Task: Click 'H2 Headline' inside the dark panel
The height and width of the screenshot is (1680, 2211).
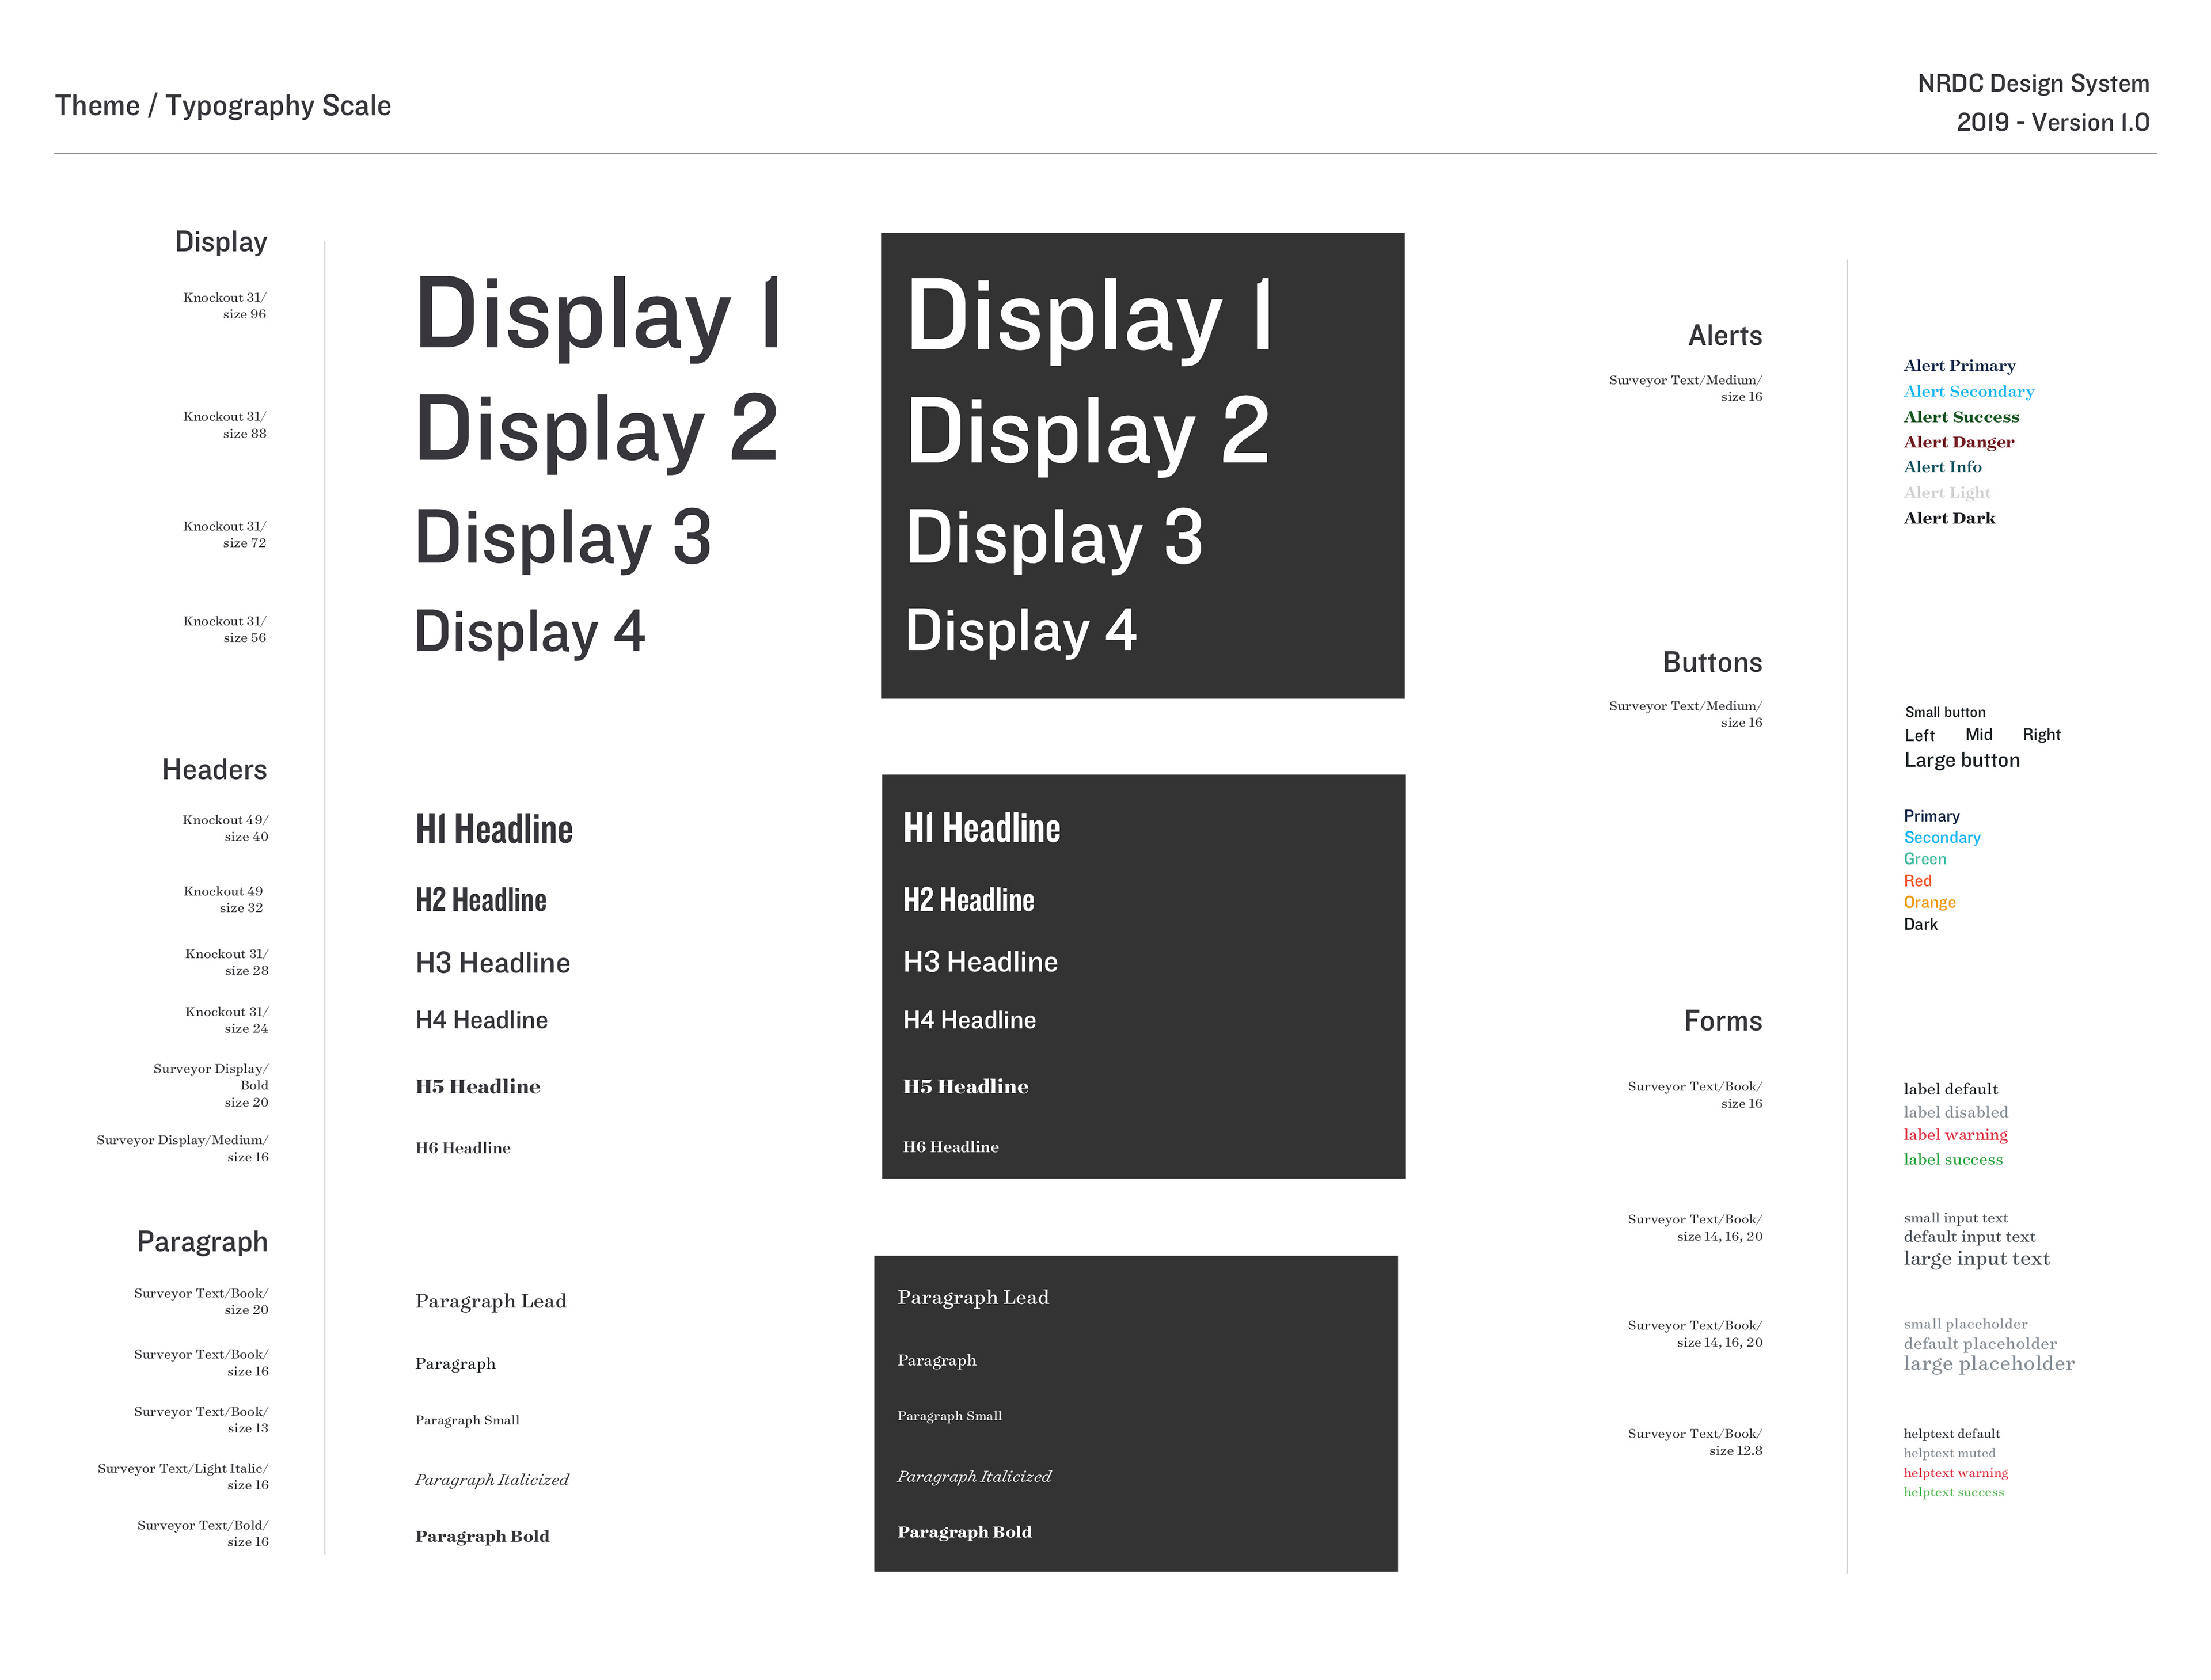Action: [969, 900]
